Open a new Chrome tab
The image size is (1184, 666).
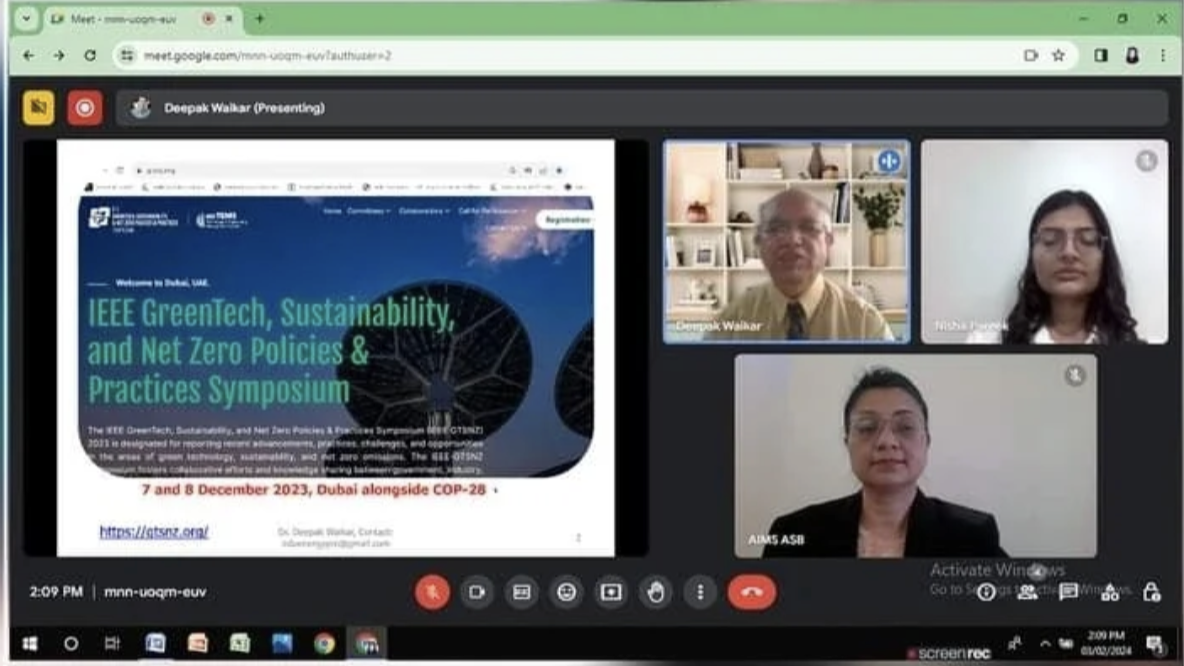tap(260, 19)
